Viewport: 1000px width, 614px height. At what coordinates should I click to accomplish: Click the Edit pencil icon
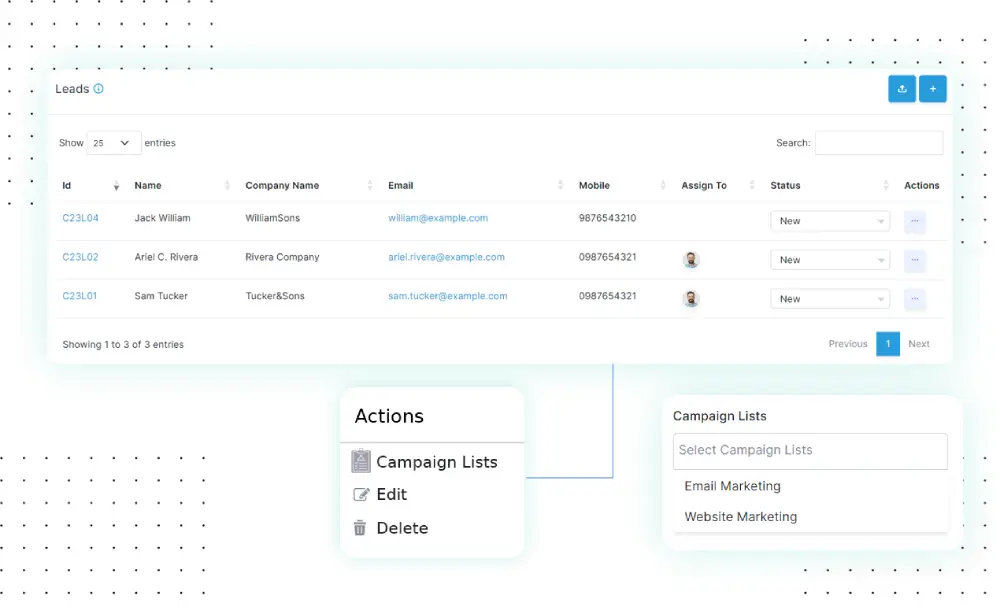pos(360,494)
